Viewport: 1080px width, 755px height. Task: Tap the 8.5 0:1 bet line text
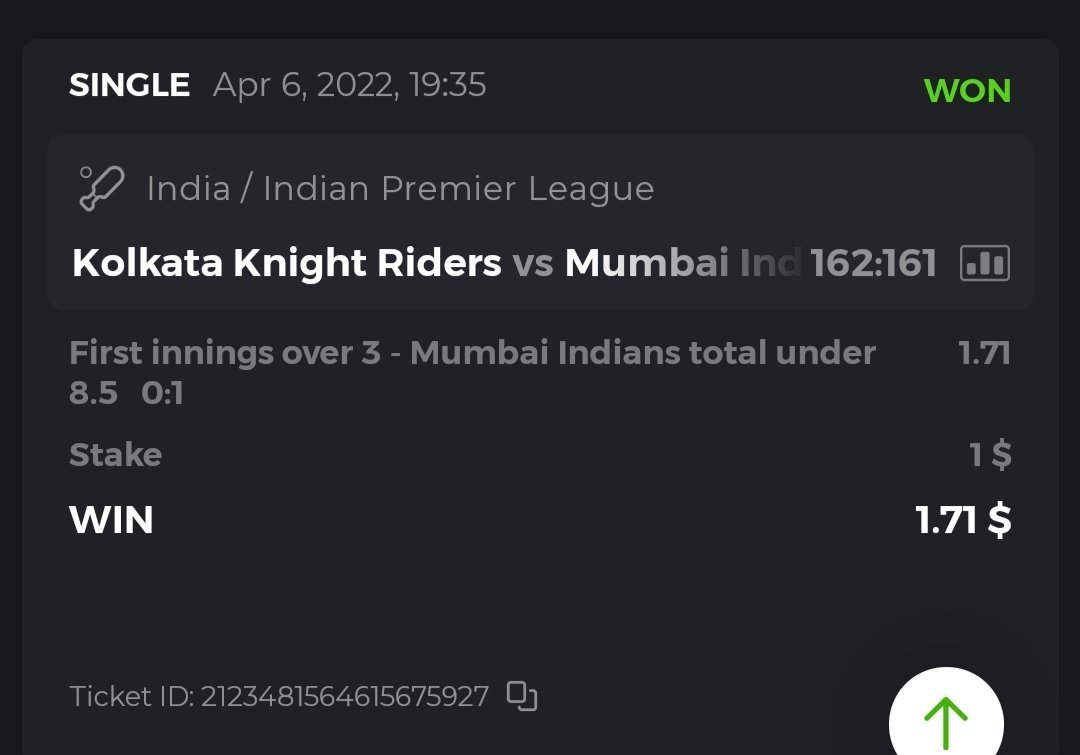pos(126,393)
